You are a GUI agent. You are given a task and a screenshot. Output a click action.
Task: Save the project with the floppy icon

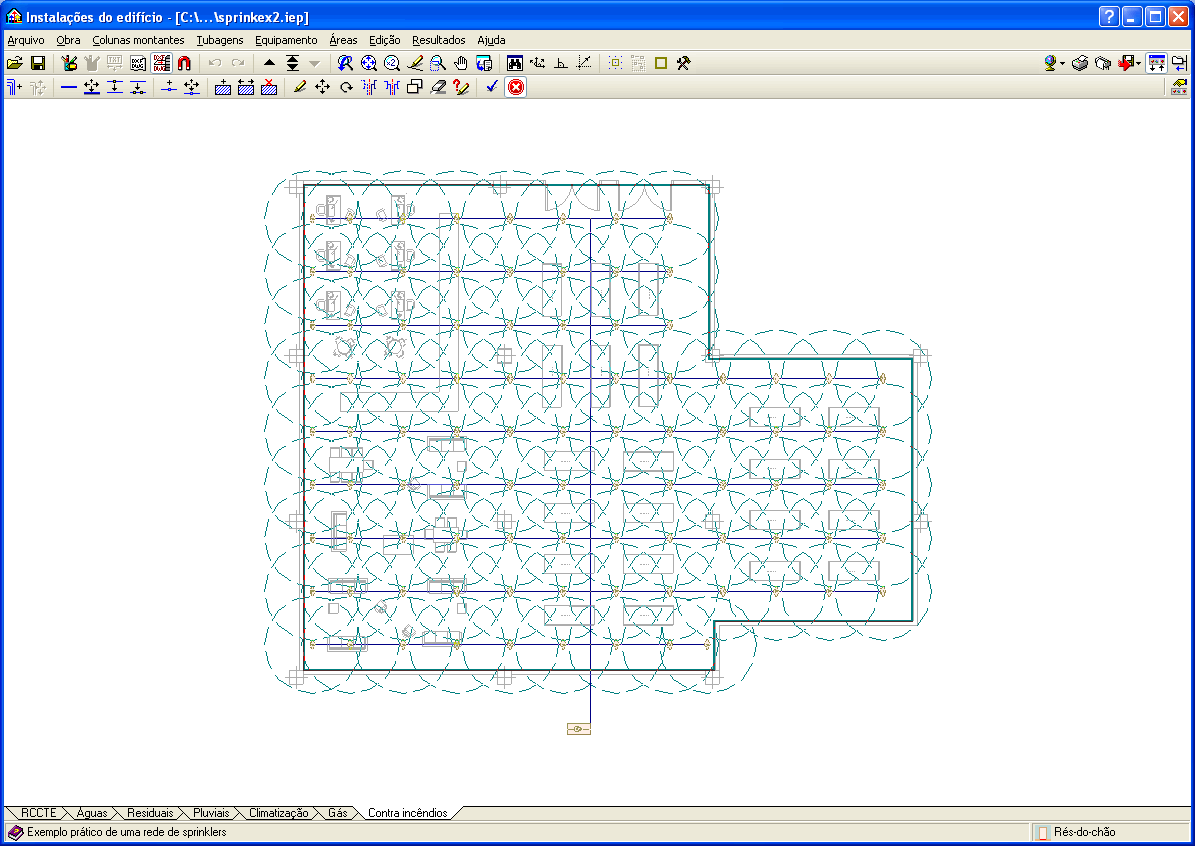coord(37,63)
